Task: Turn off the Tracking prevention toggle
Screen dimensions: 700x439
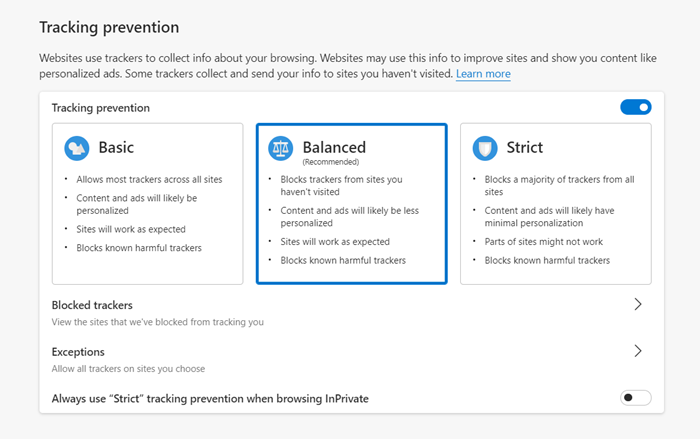Action: coord(635,107)
